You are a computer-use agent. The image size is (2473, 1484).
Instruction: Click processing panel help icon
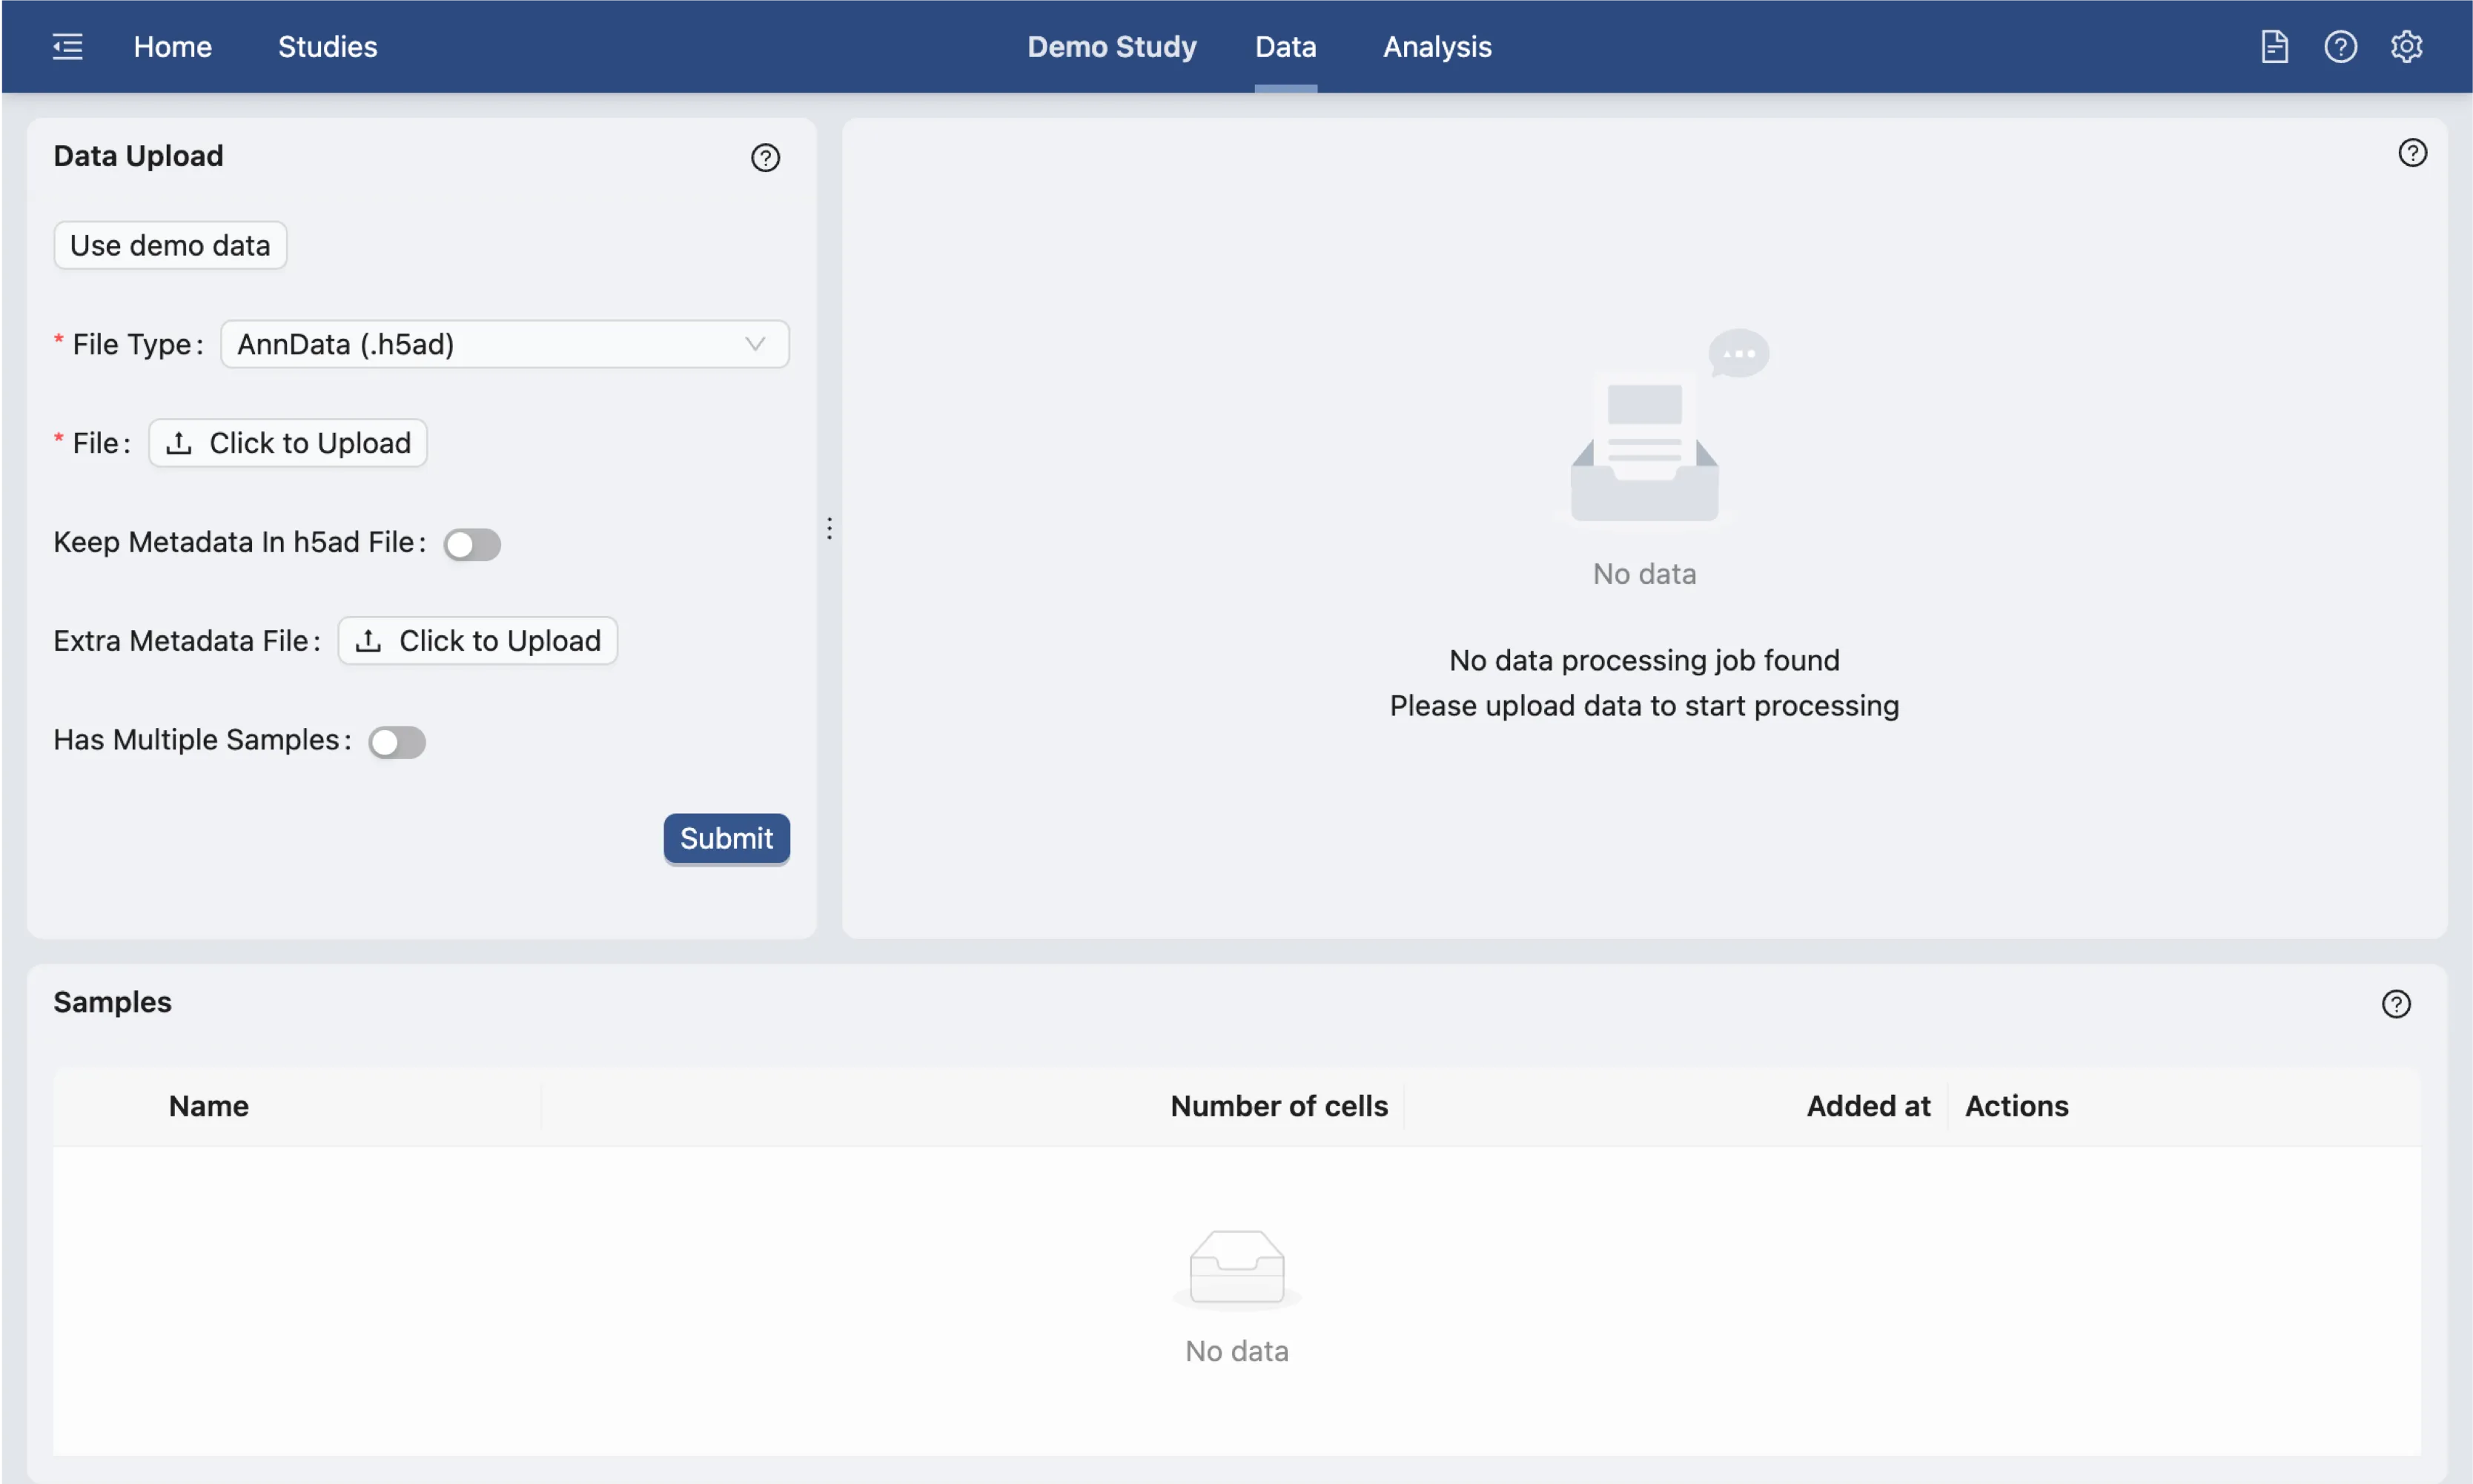pos(2412,153)
